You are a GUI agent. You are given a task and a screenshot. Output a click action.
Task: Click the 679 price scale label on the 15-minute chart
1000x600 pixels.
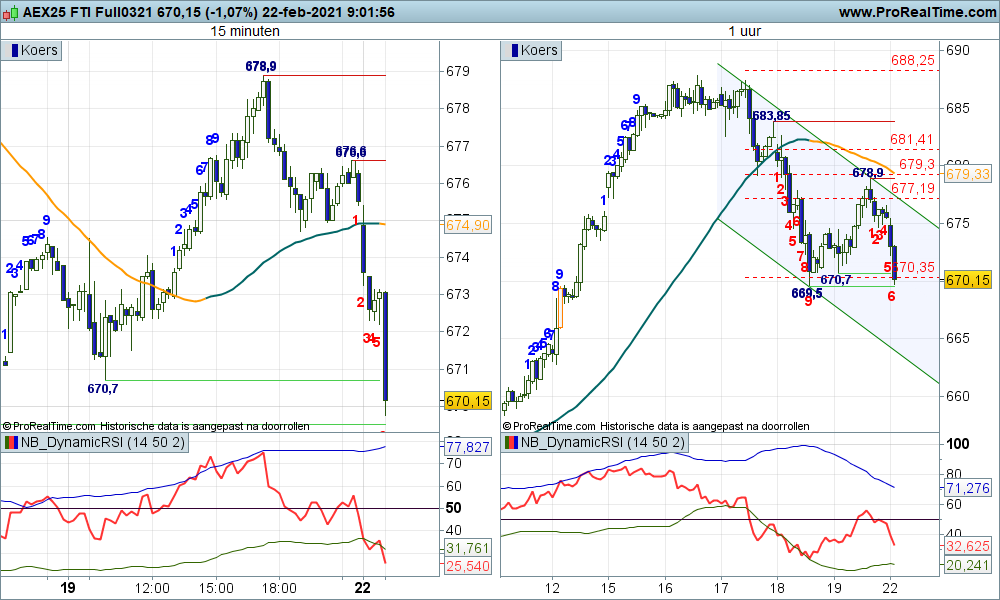point(458,71)
